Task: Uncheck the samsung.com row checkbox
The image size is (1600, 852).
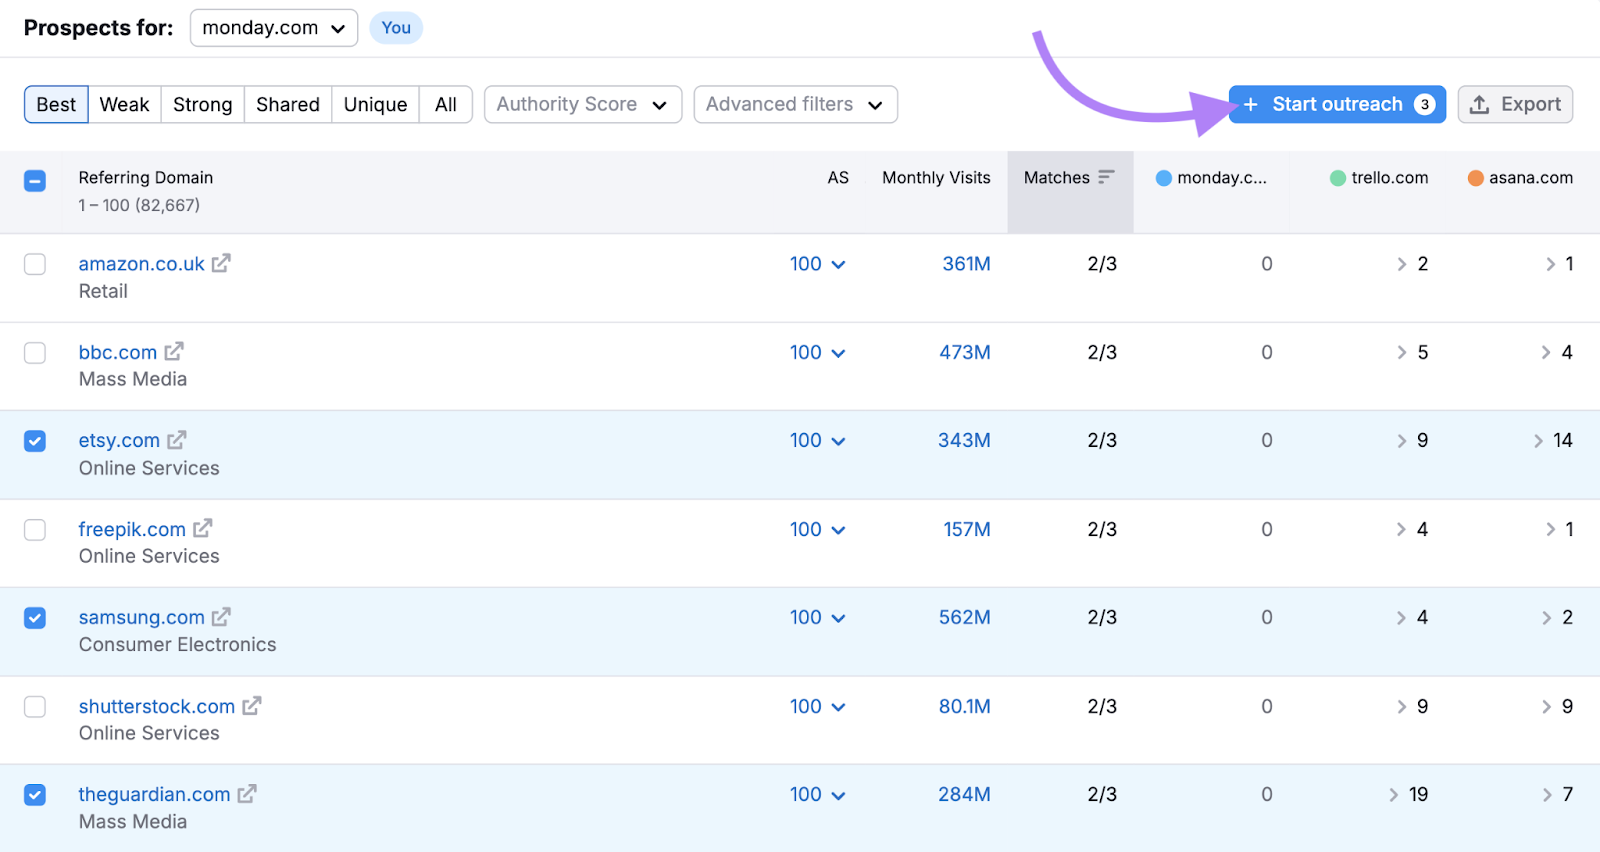Action: point(35,618)
